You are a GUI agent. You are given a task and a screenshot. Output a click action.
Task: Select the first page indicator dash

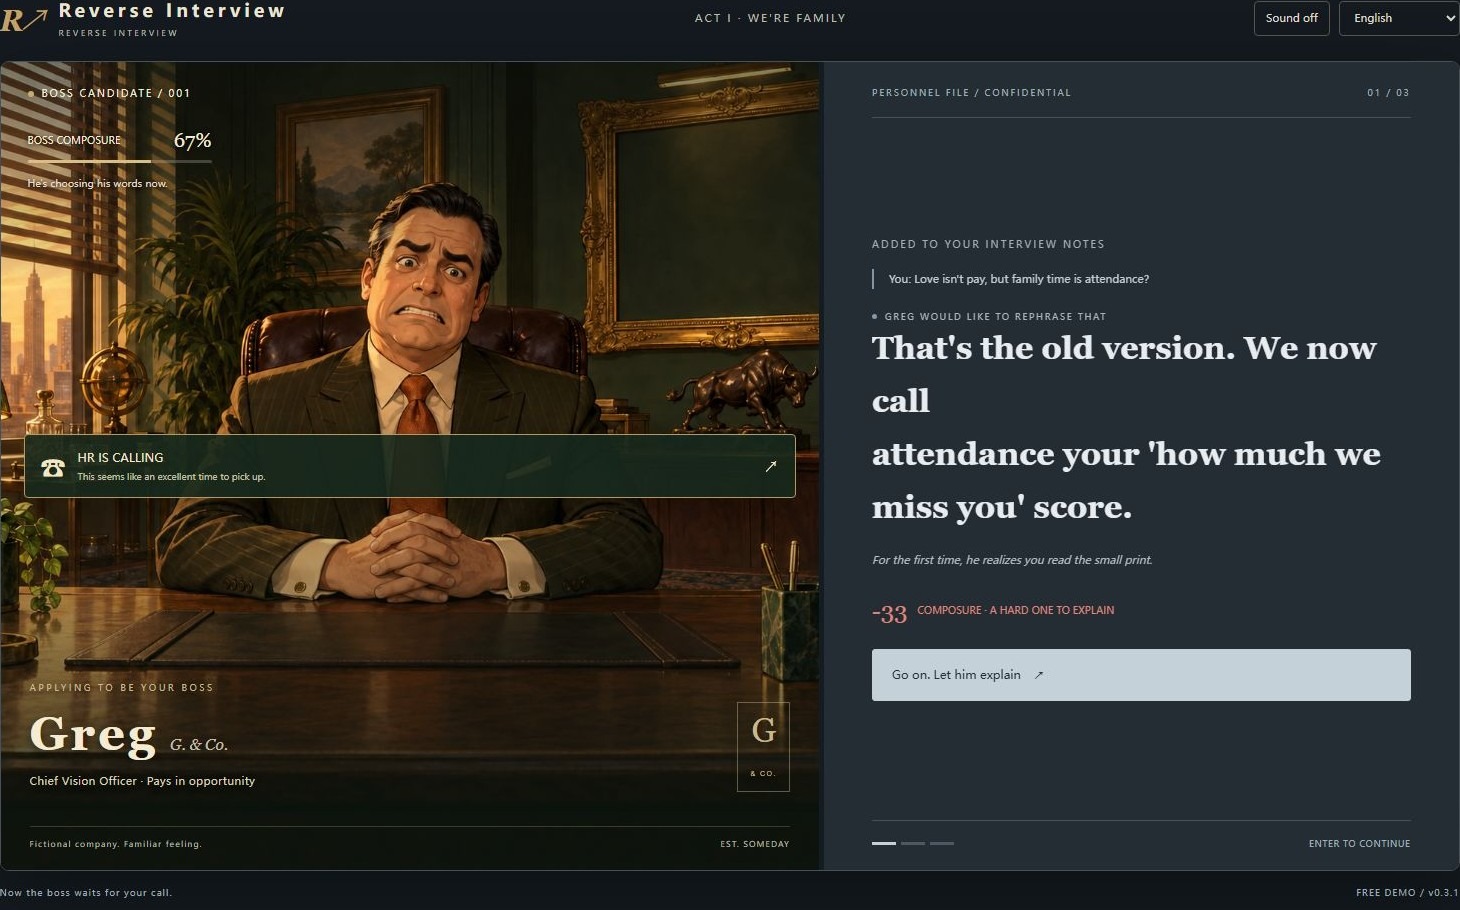pos(884,843)
